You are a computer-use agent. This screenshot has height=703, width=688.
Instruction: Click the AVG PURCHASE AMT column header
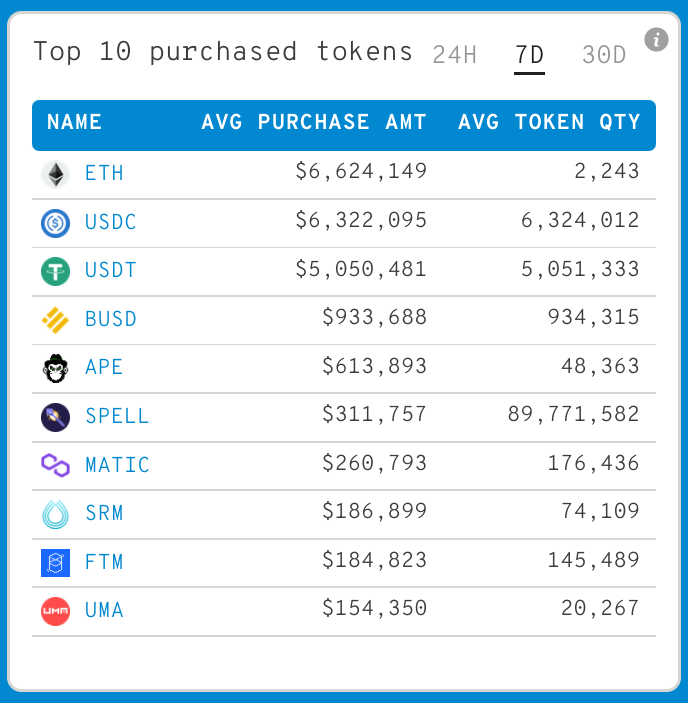(x=314, y=123)
